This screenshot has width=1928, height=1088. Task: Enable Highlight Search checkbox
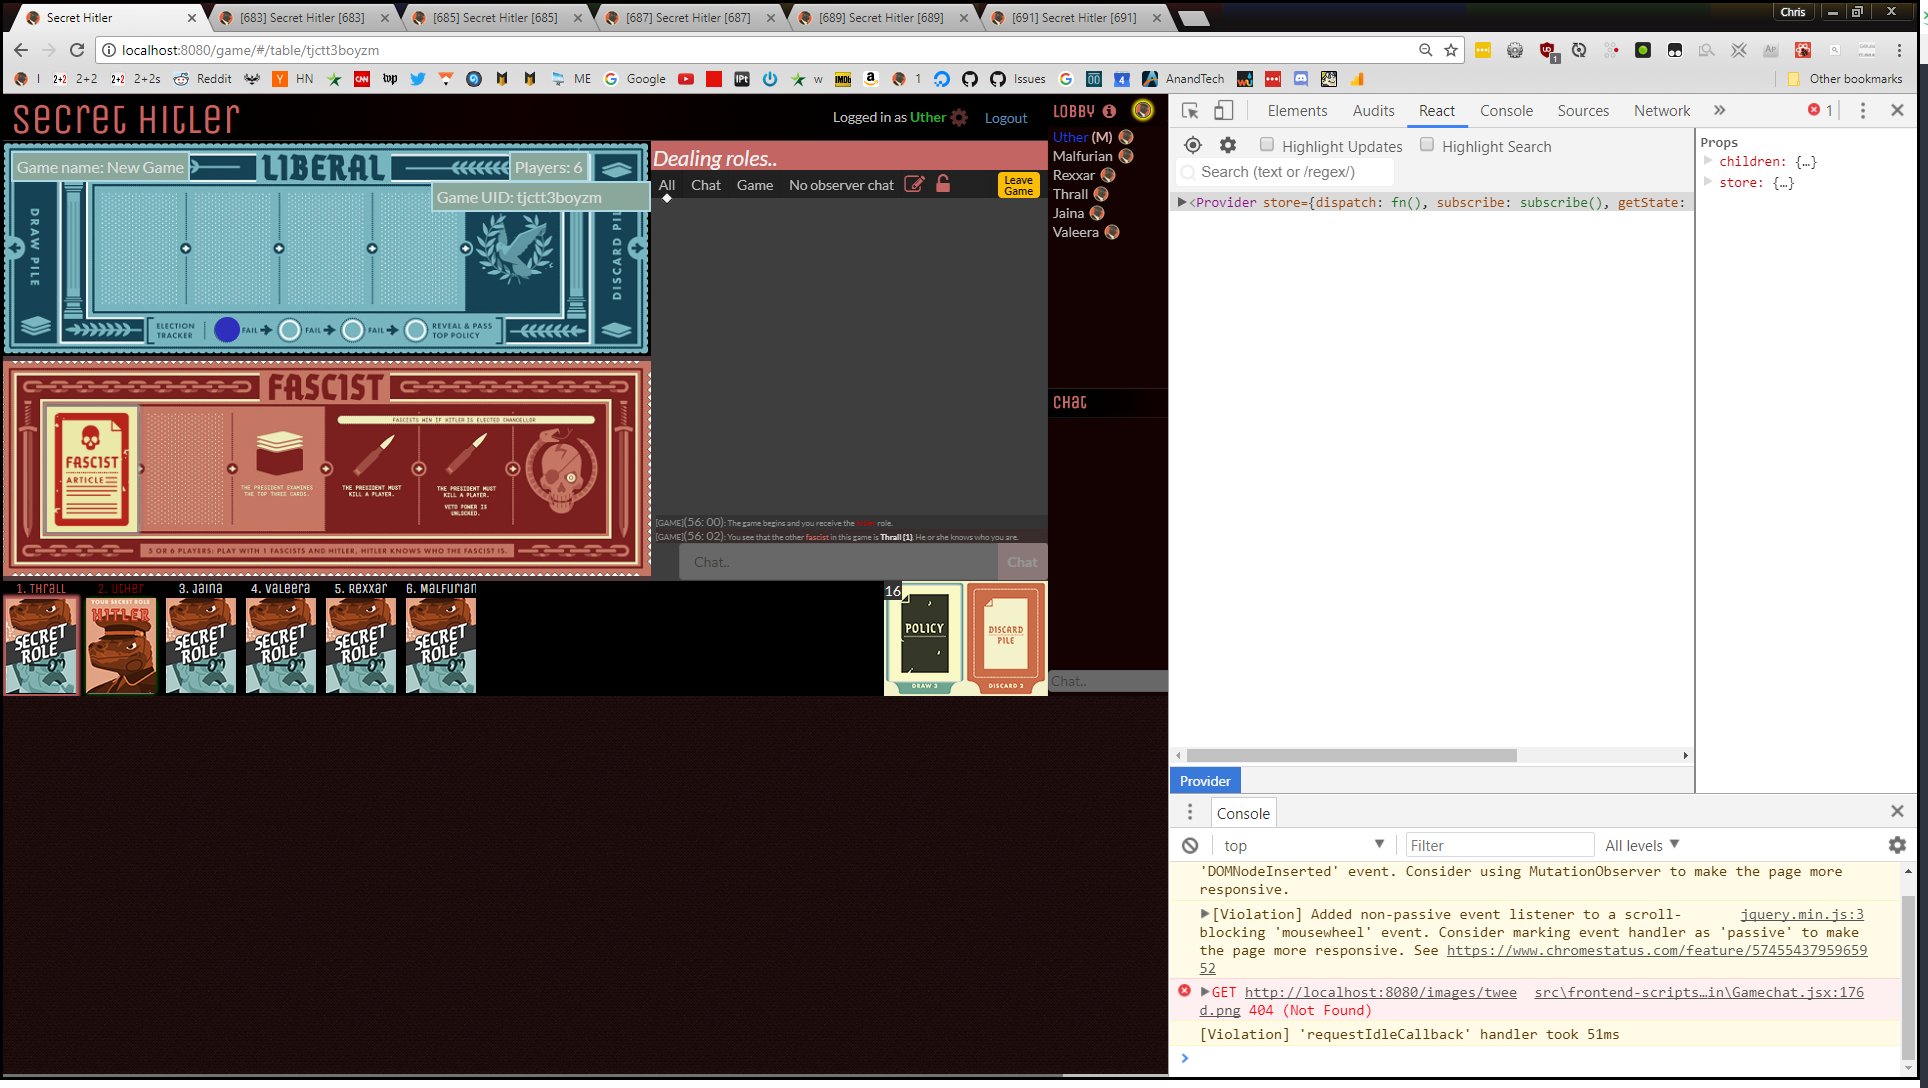click(x=1427, y=145)
